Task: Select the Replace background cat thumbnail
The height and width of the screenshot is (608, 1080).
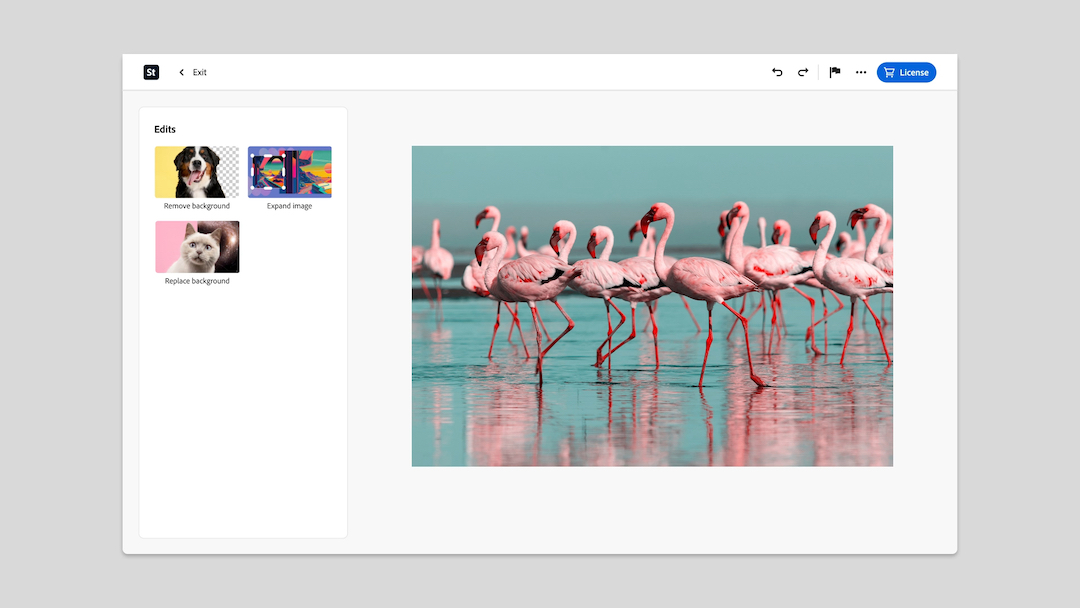Action: point(197,247)
